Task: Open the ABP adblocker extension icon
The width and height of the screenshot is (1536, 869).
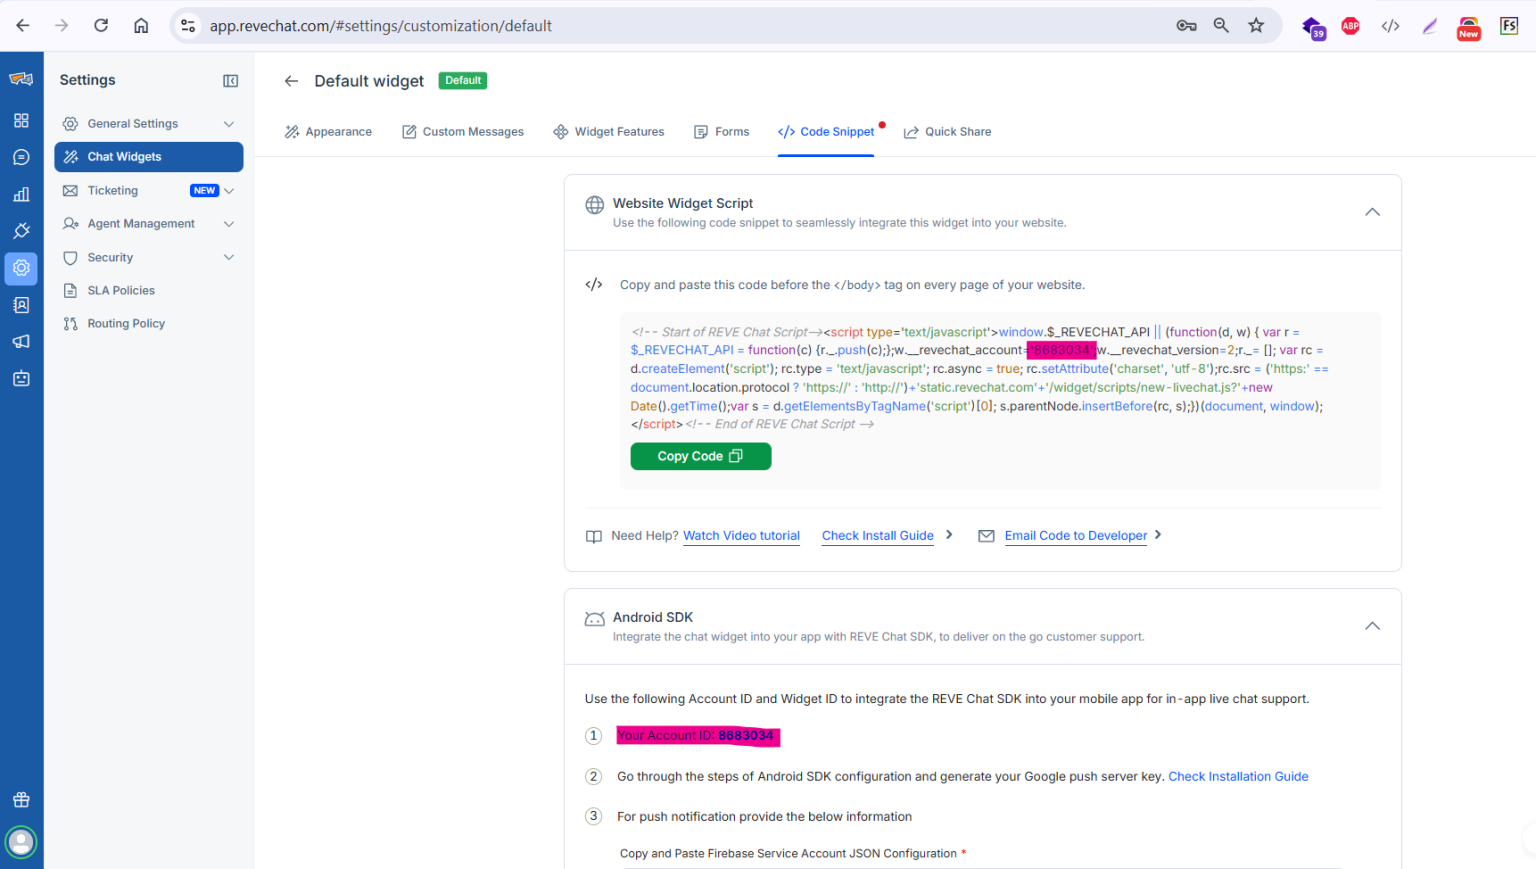Action: coord(1350,26)
